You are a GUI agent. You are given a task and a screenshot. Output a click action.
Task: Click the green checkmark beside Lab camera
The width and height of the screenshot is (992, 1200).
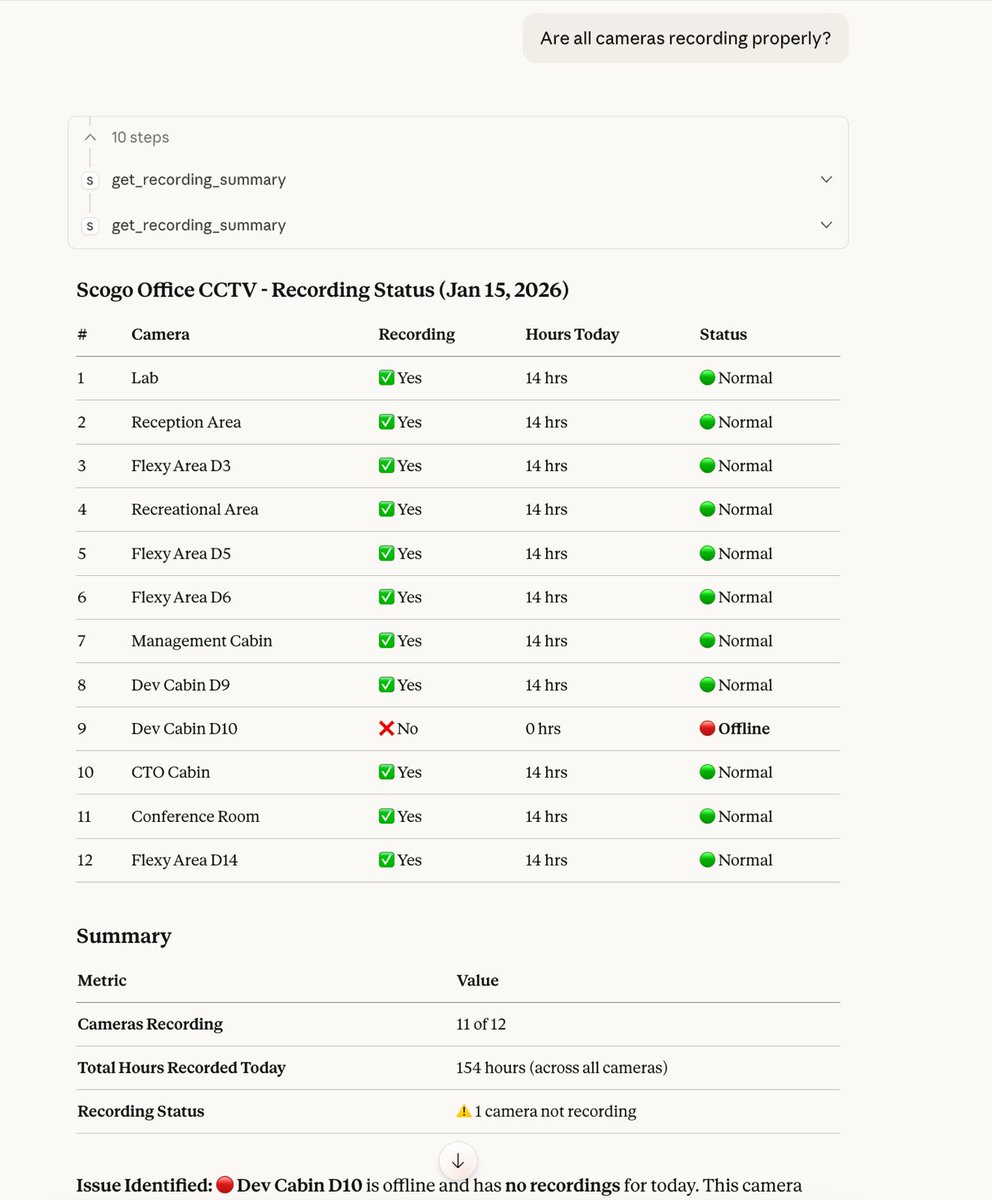pos(386,378)
